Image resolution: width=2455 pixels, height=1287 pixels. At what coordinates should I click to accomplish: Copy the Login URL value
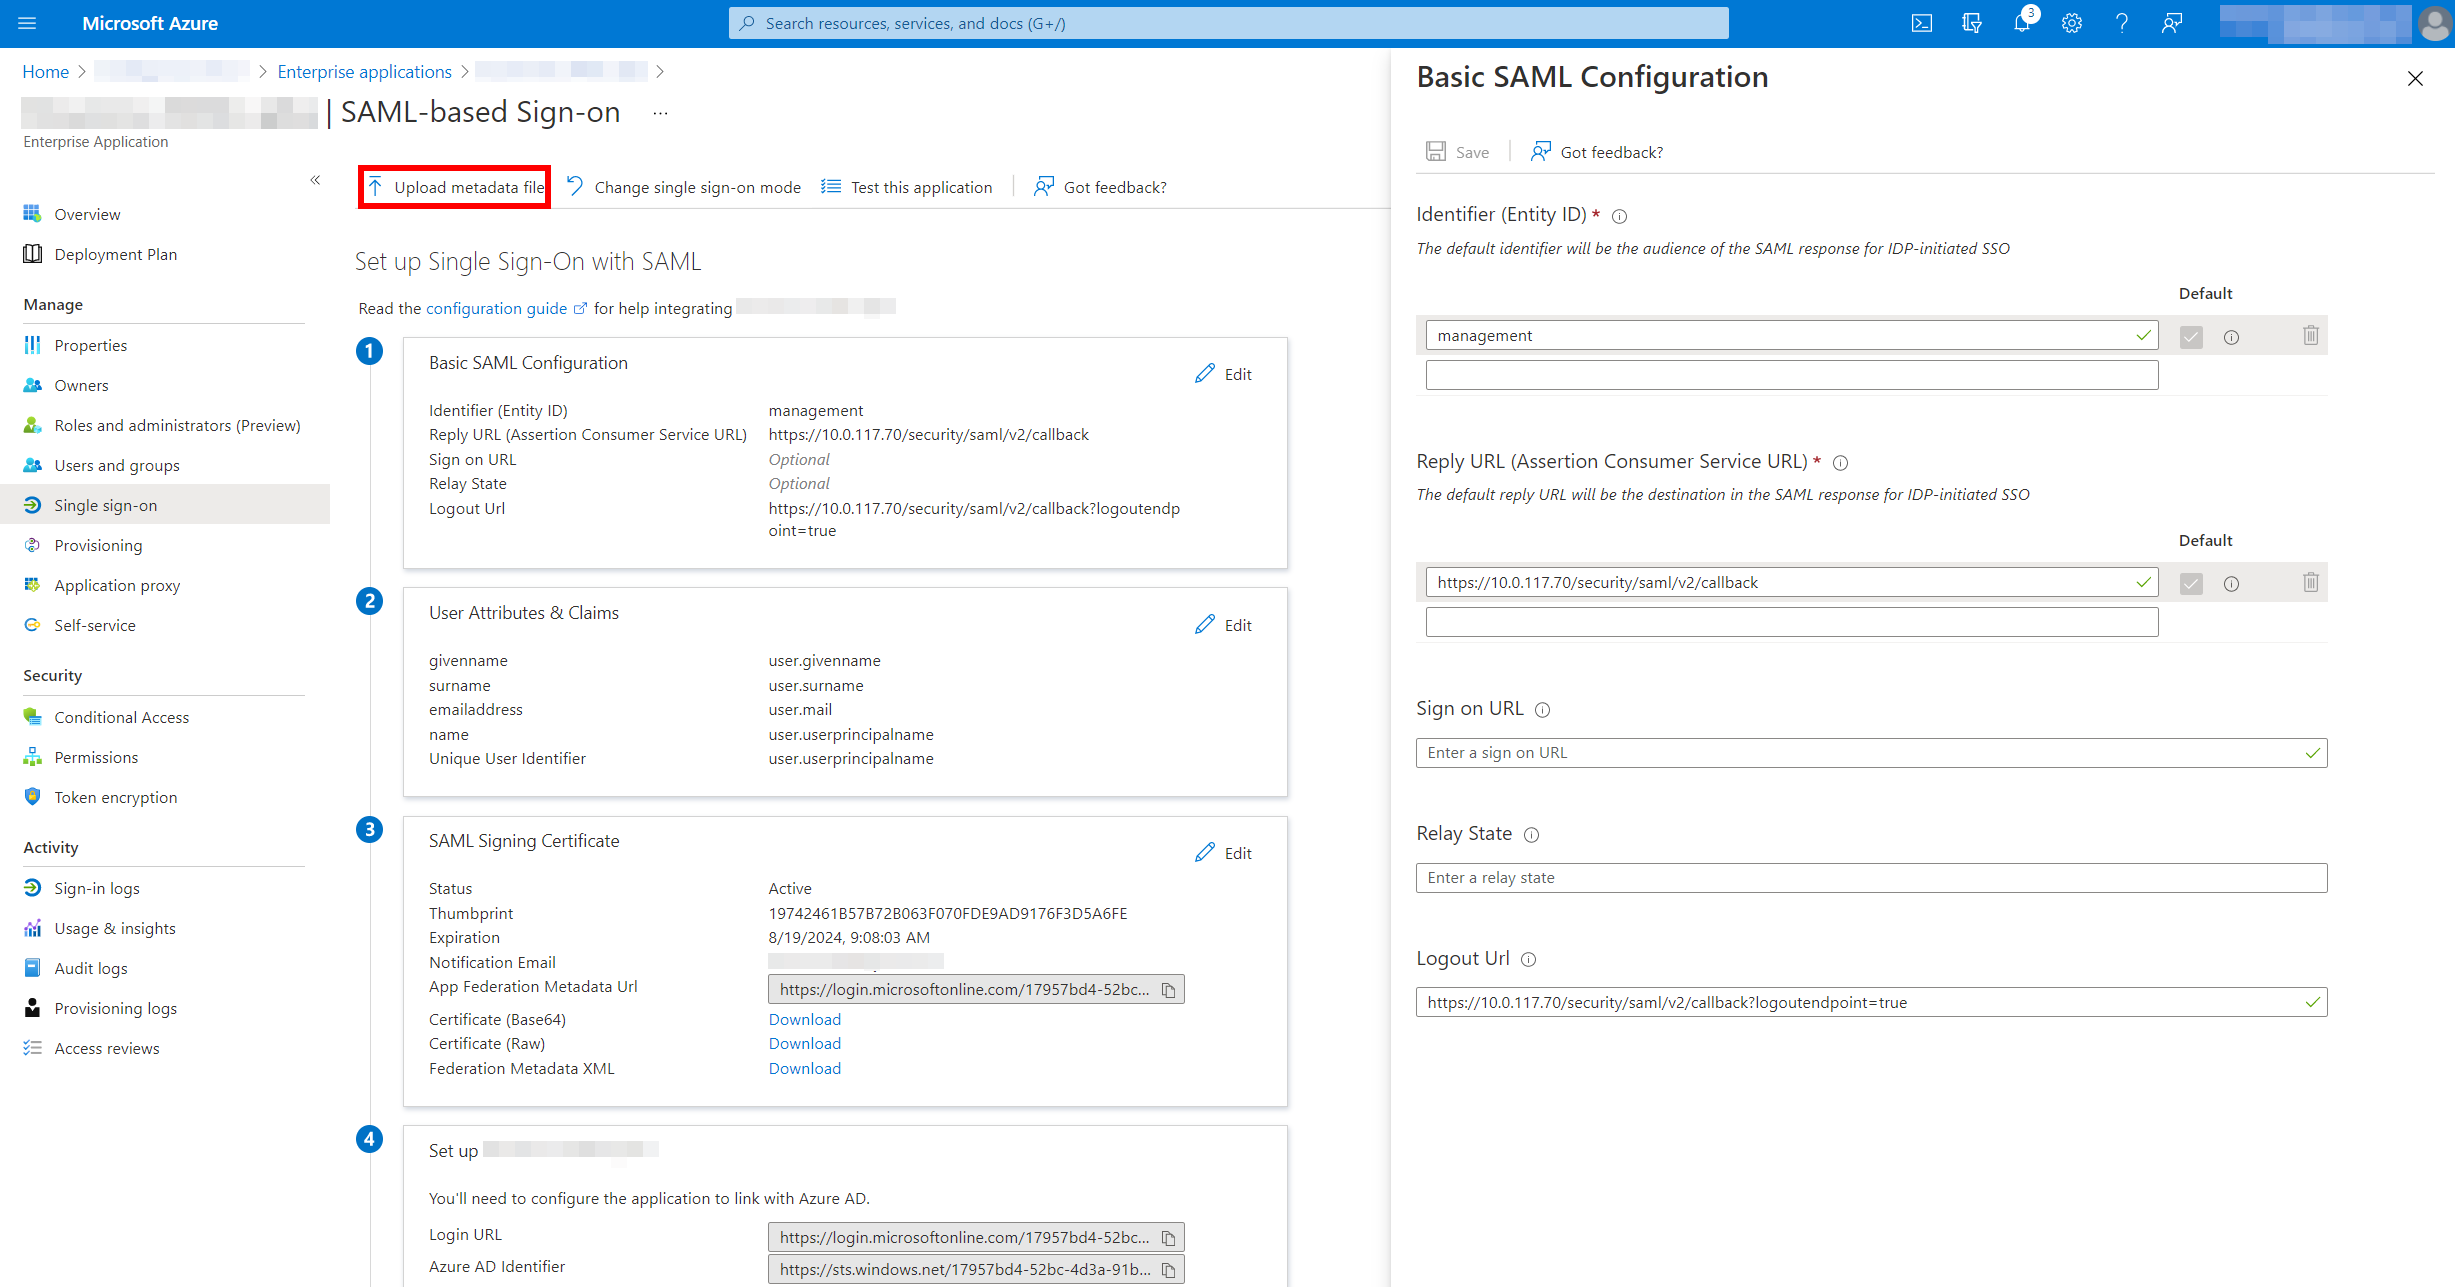pos(1168,1238)
